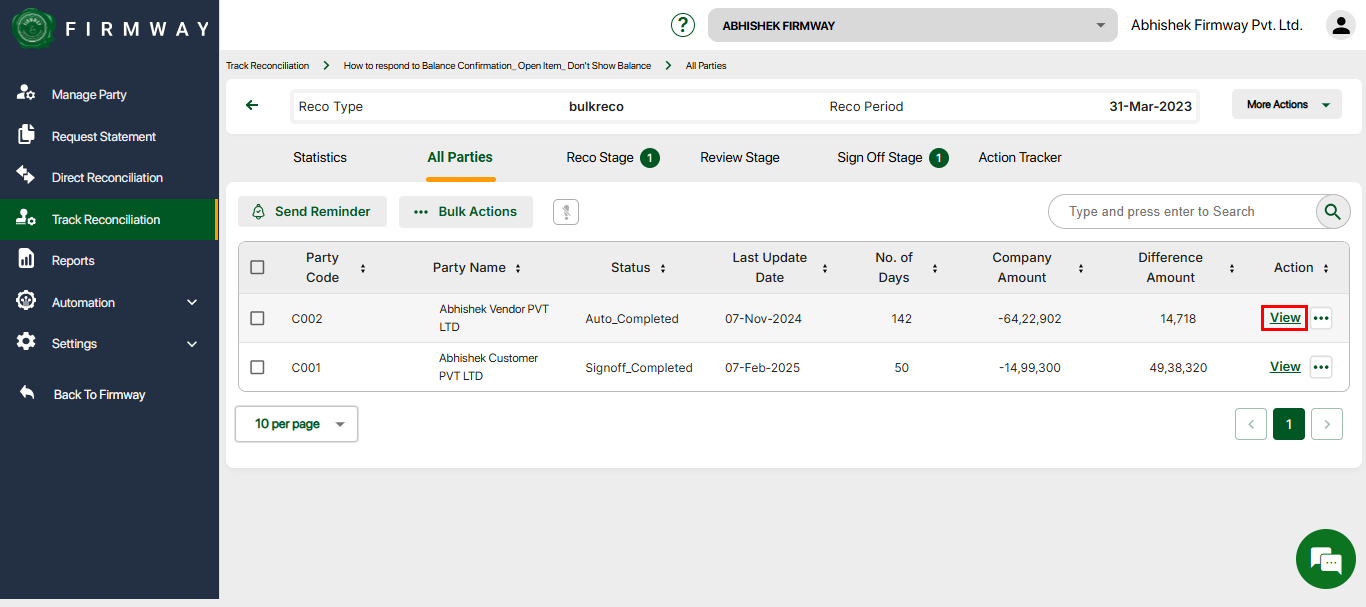Click the search input field
This screenshot has height=607, width=1366.
1180,211
